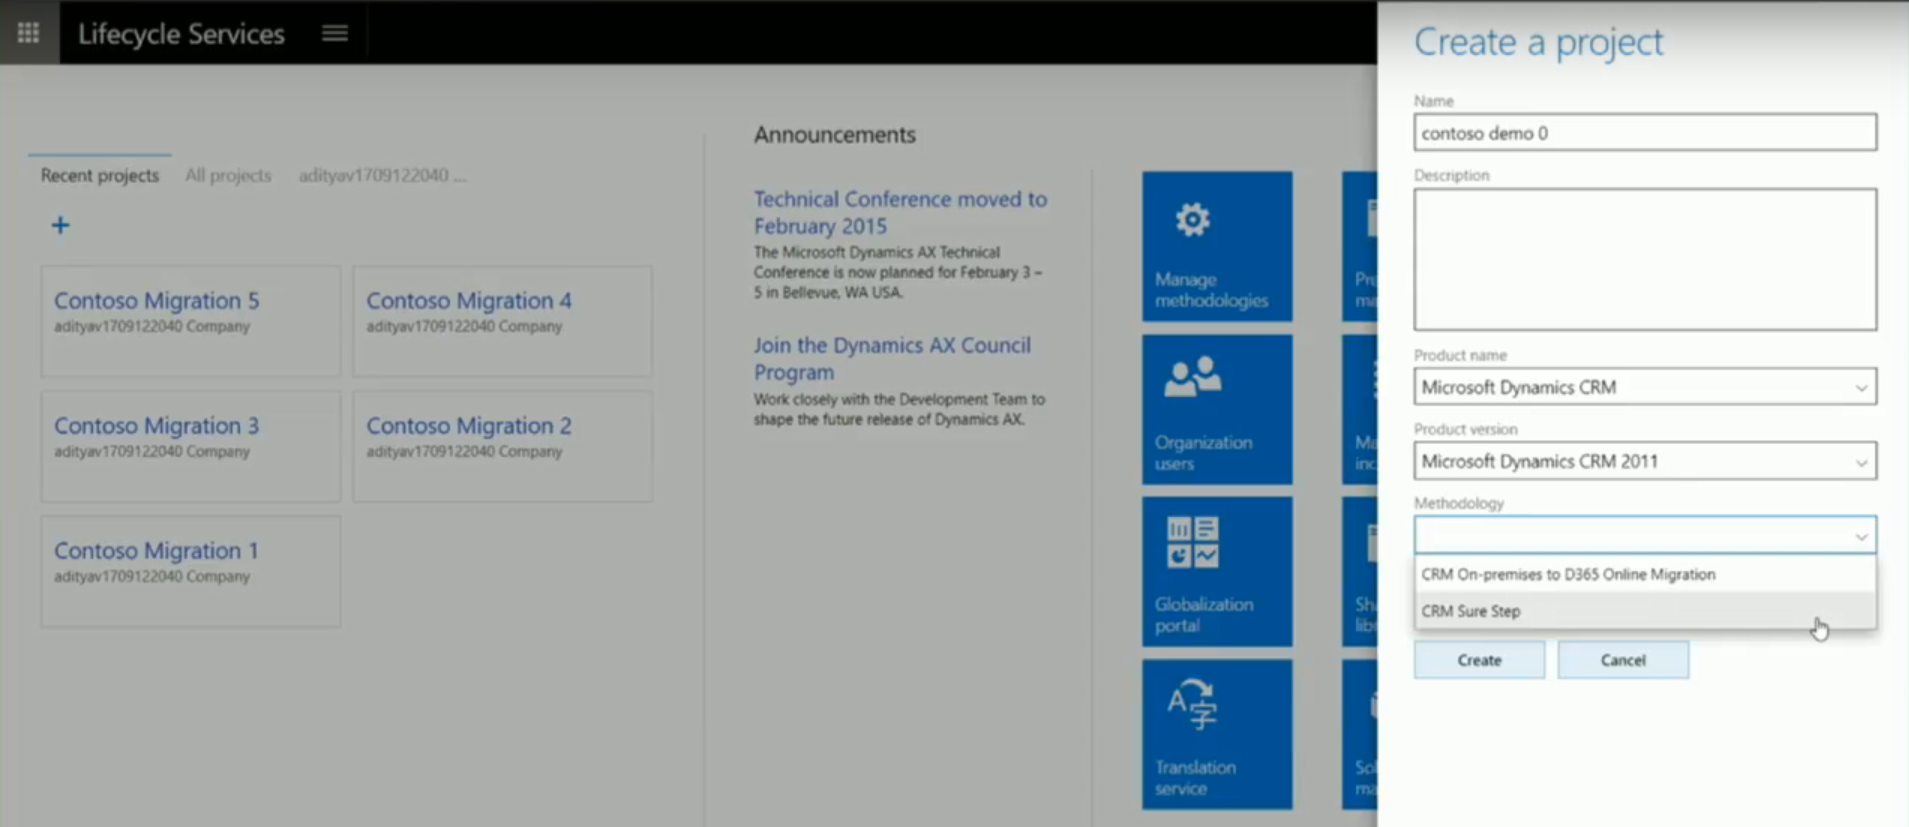Open the Manage methodologies tile
This screenshot has height=827, width=1909.
pos(1217,246)
